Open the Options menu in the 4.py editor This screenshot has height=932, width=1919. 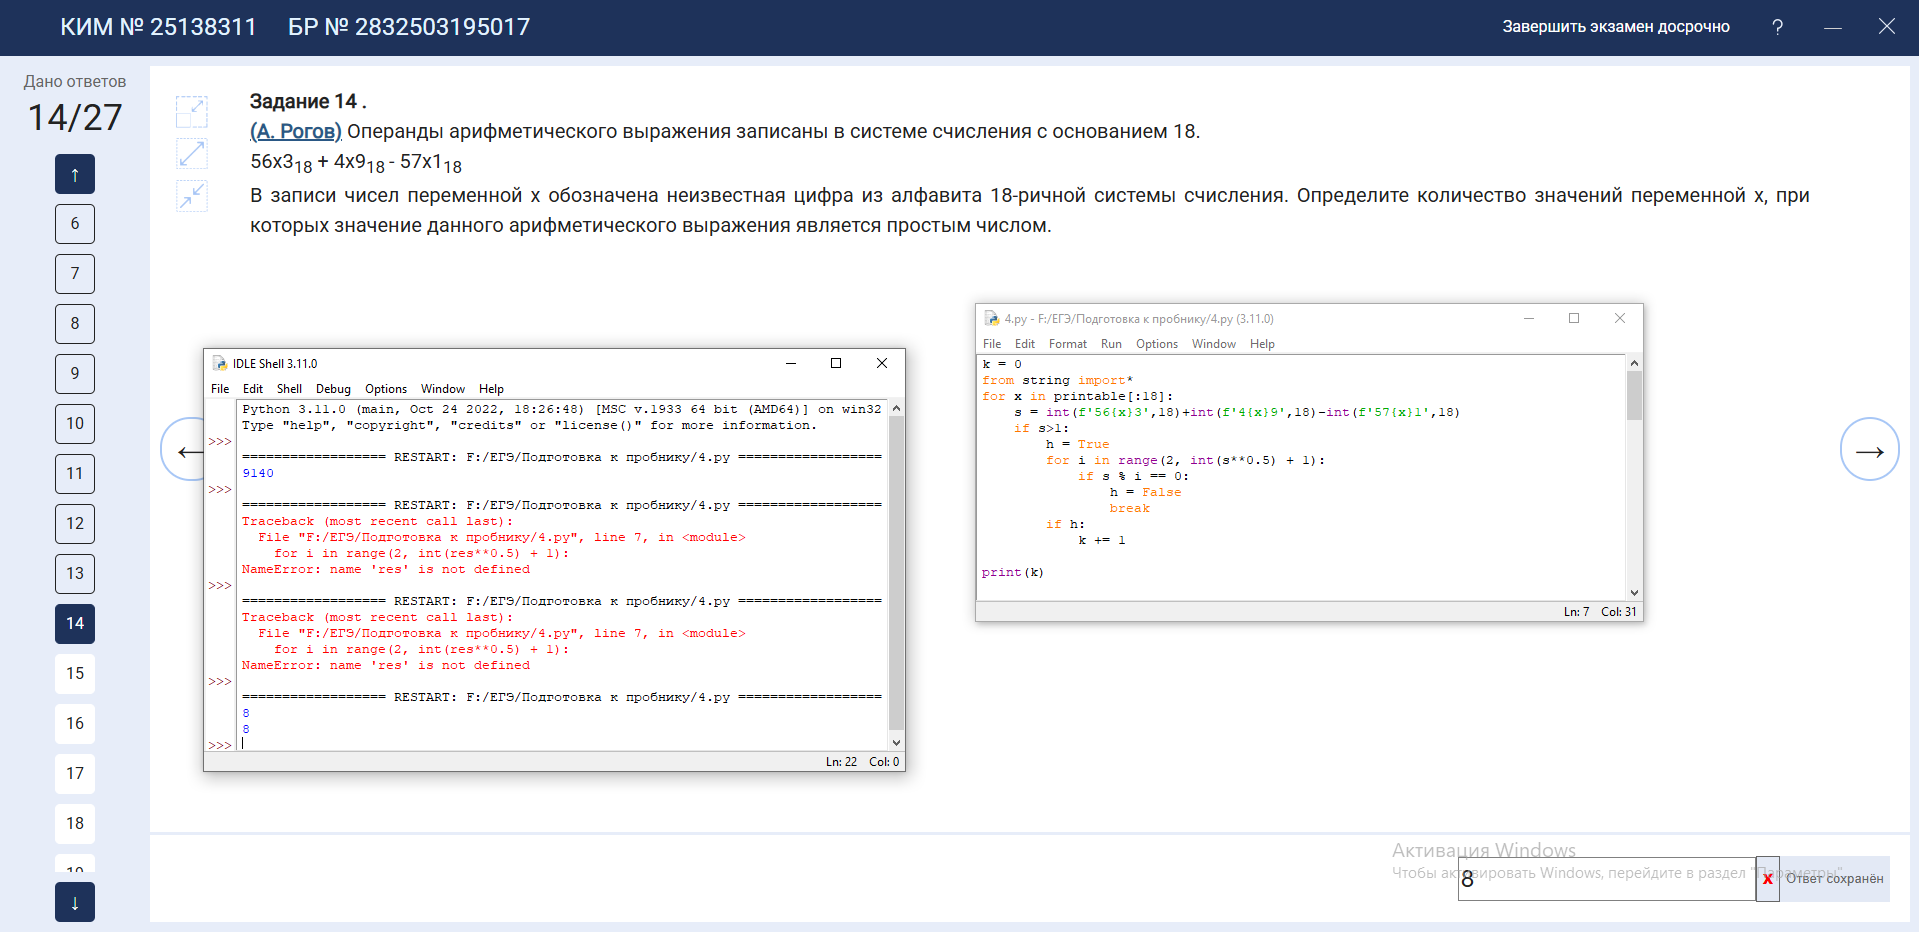pyautogui.click(x=1156, y=344)
